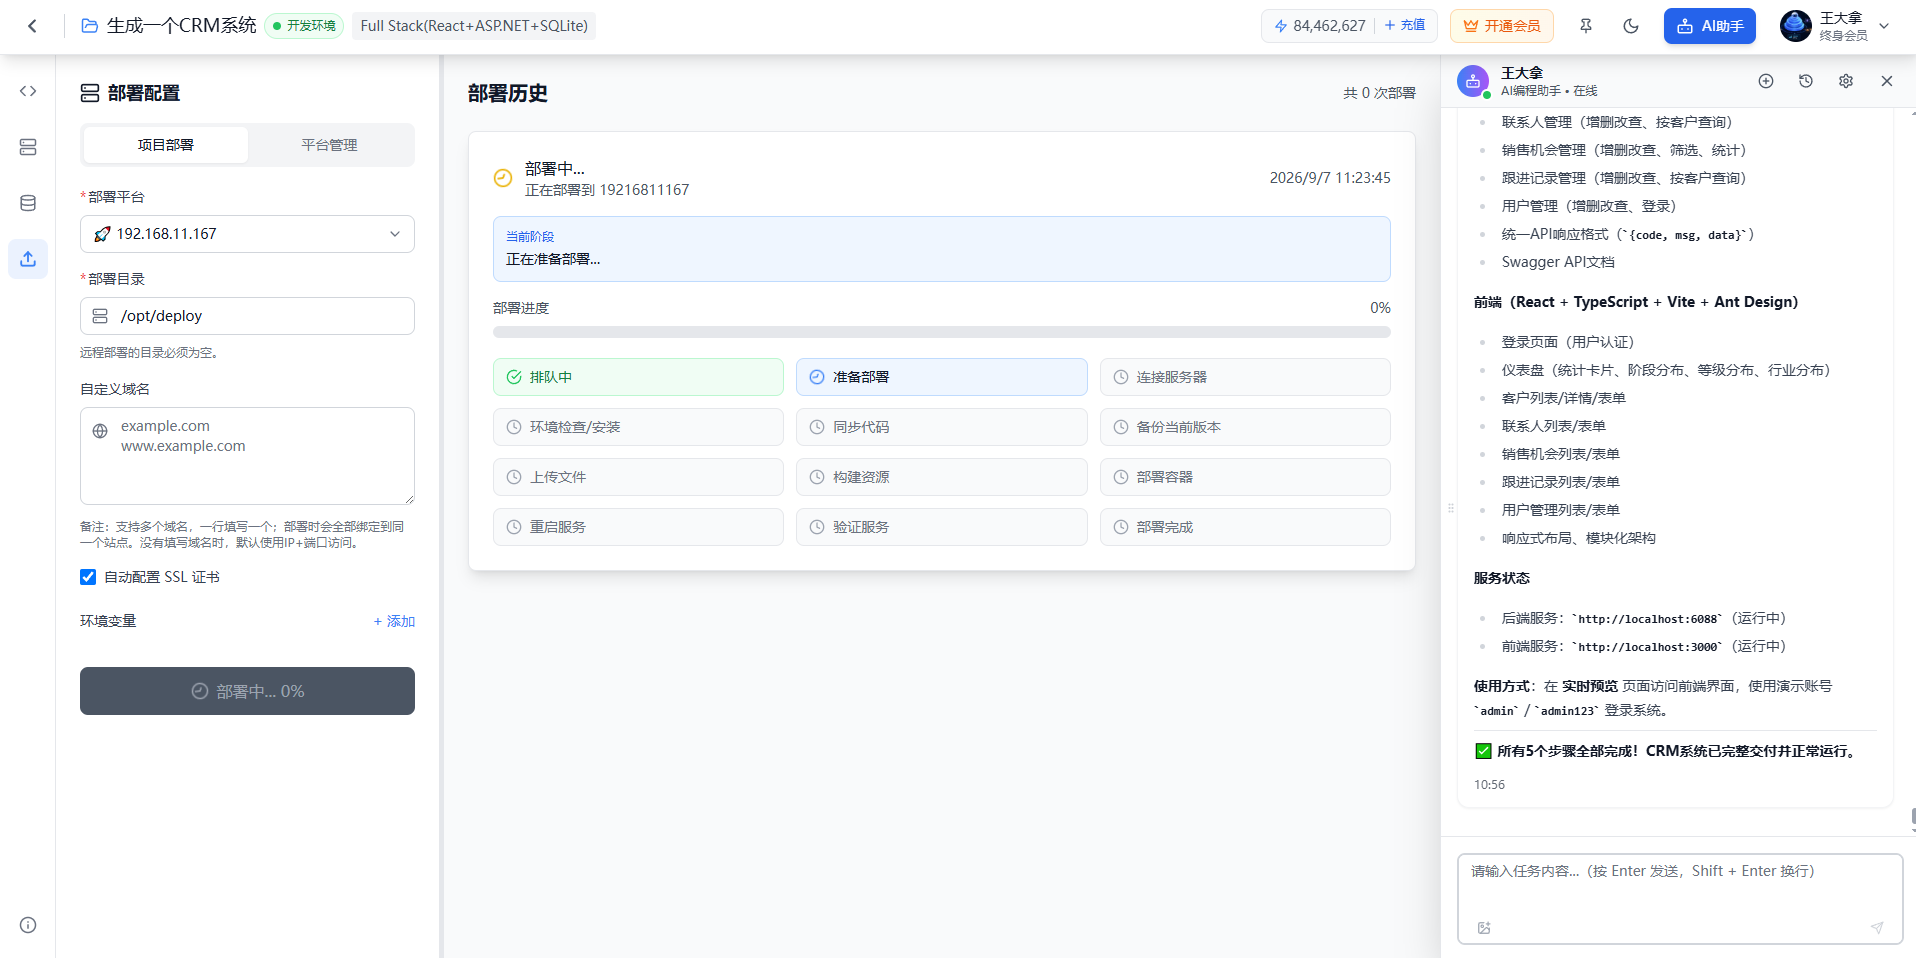Click the AI assistant robot avatar
1916x958 pixels.
click(x=1473, y=81)
